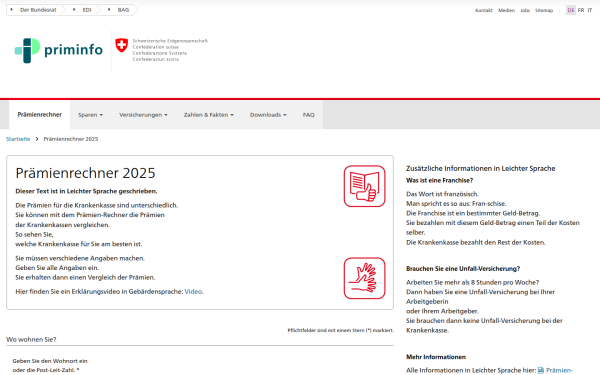
Task: Click the 'Mehr Informationen' heading
Action: click(436, 357)
